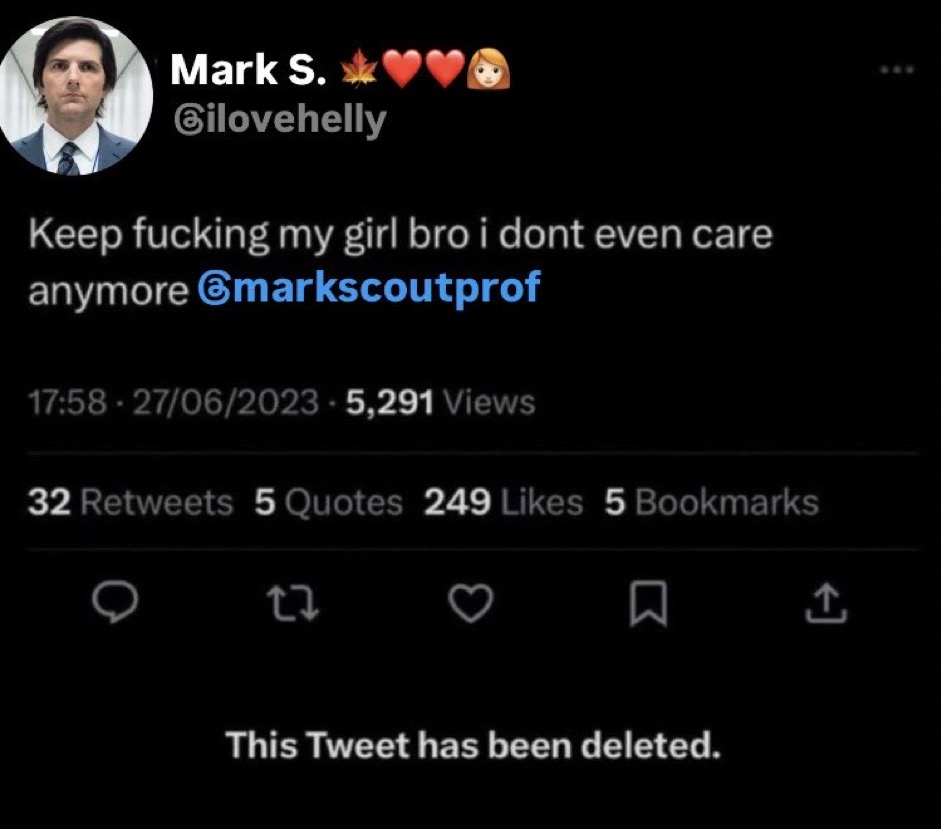The image size is (941, 829).
Task: View the 5,291 Views analytics
Action: pos(440,403)
